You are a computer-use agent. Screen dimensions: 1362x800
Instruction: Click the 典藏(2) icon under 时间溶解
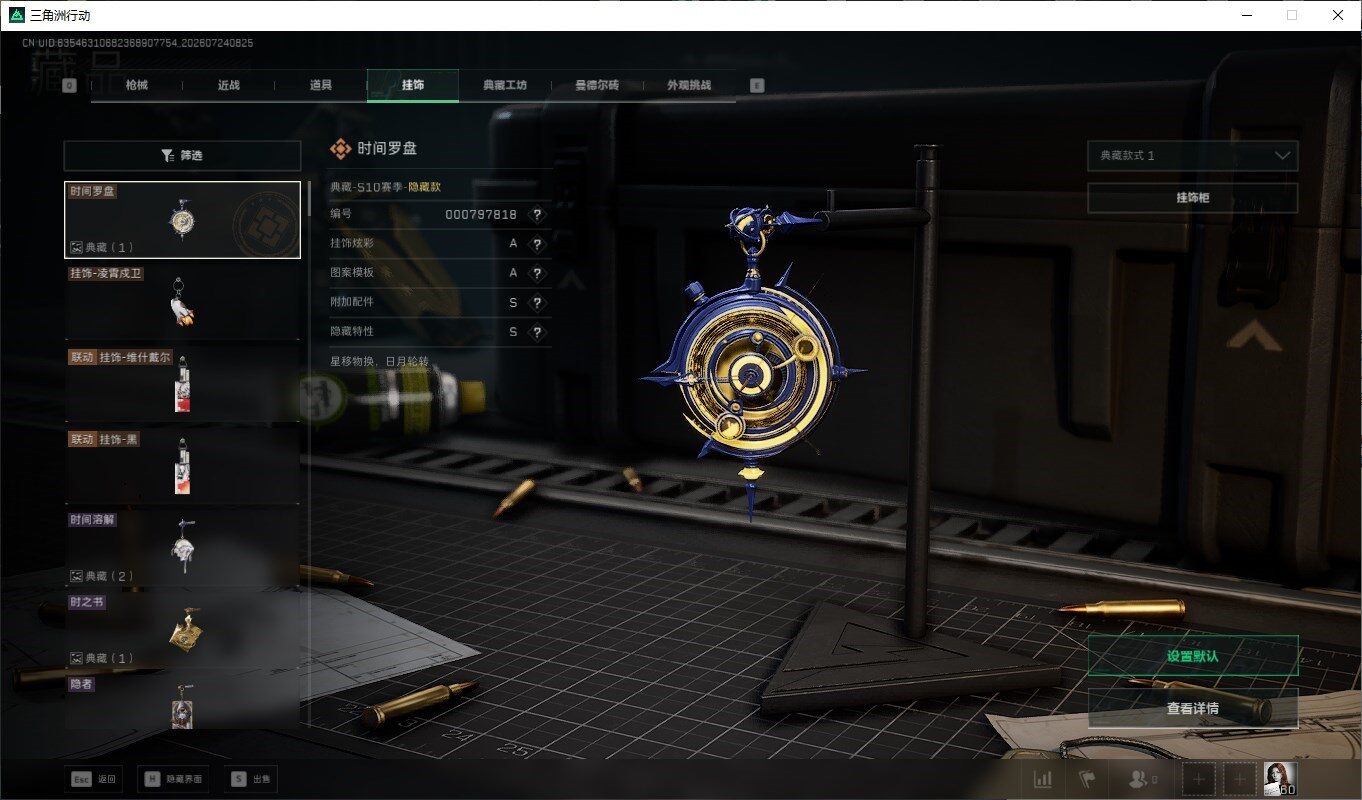click(76, 576)
